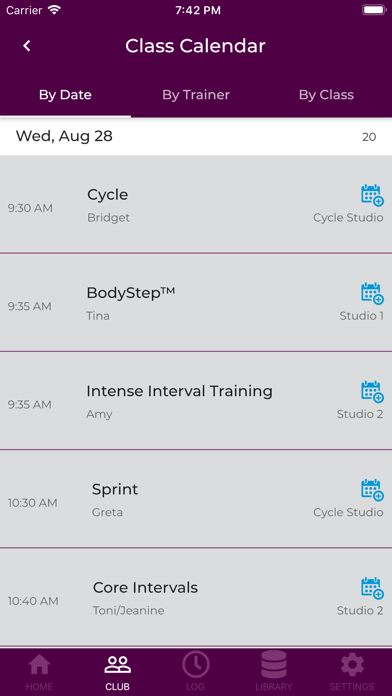Add BodyStep class to calendar
The image size is (392, 696).
click(x=372, y=293)
